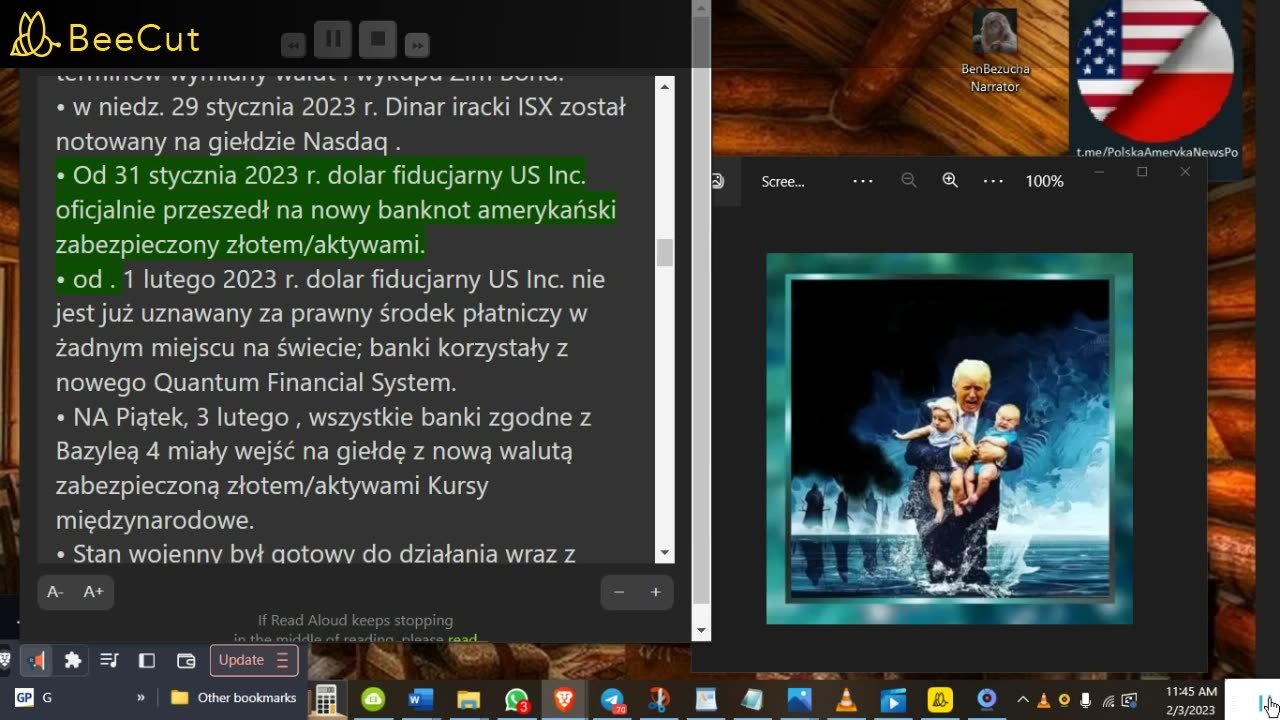This screenshot has width=1280, height=720.
Task: Click the Scree... file name in Photos
Action: 783,181
